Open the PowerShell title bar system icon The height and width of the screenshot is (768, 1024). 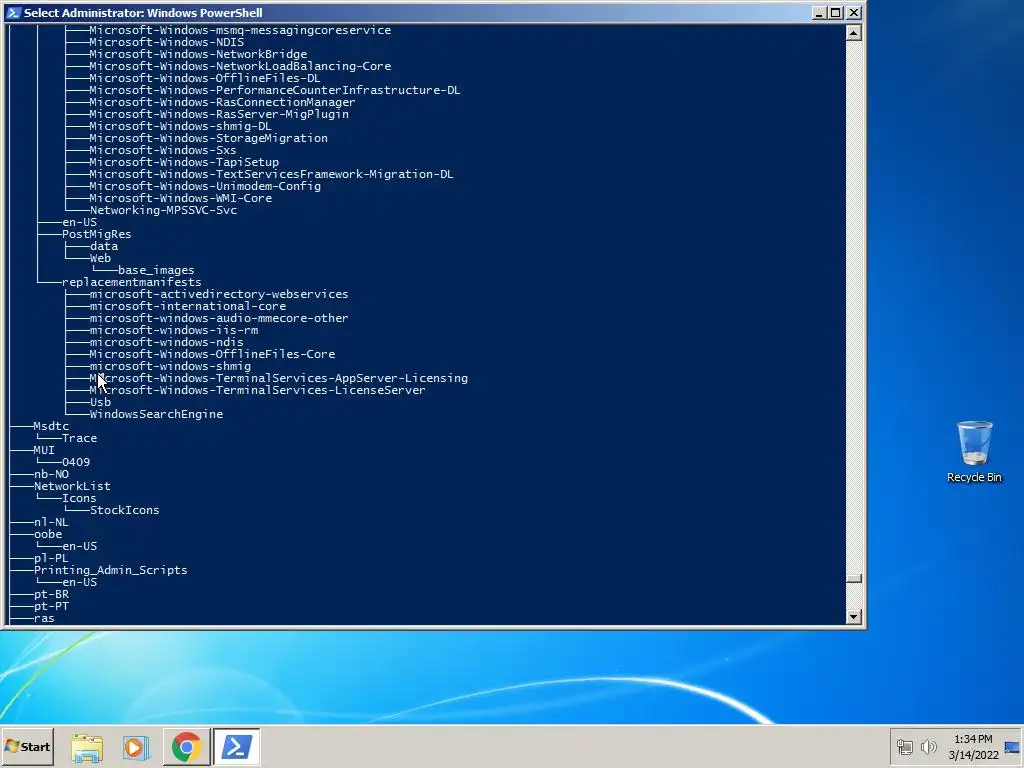click(x=13, y=12)
